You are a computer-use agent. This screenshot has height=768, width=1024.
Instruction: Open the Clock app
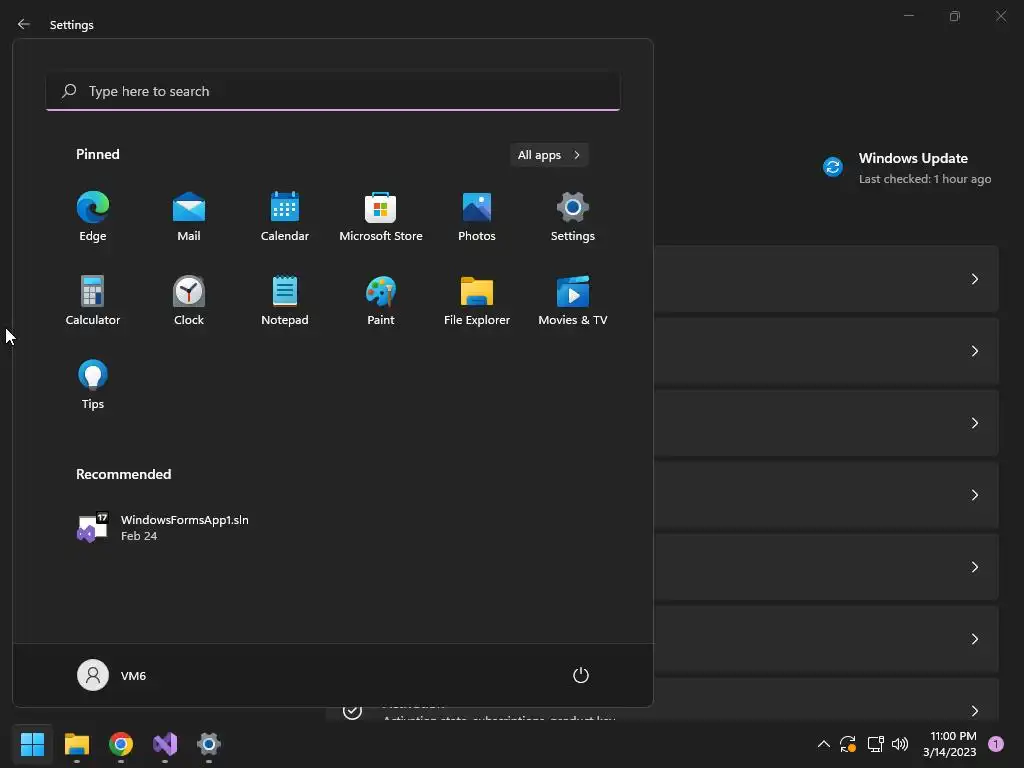189,301
